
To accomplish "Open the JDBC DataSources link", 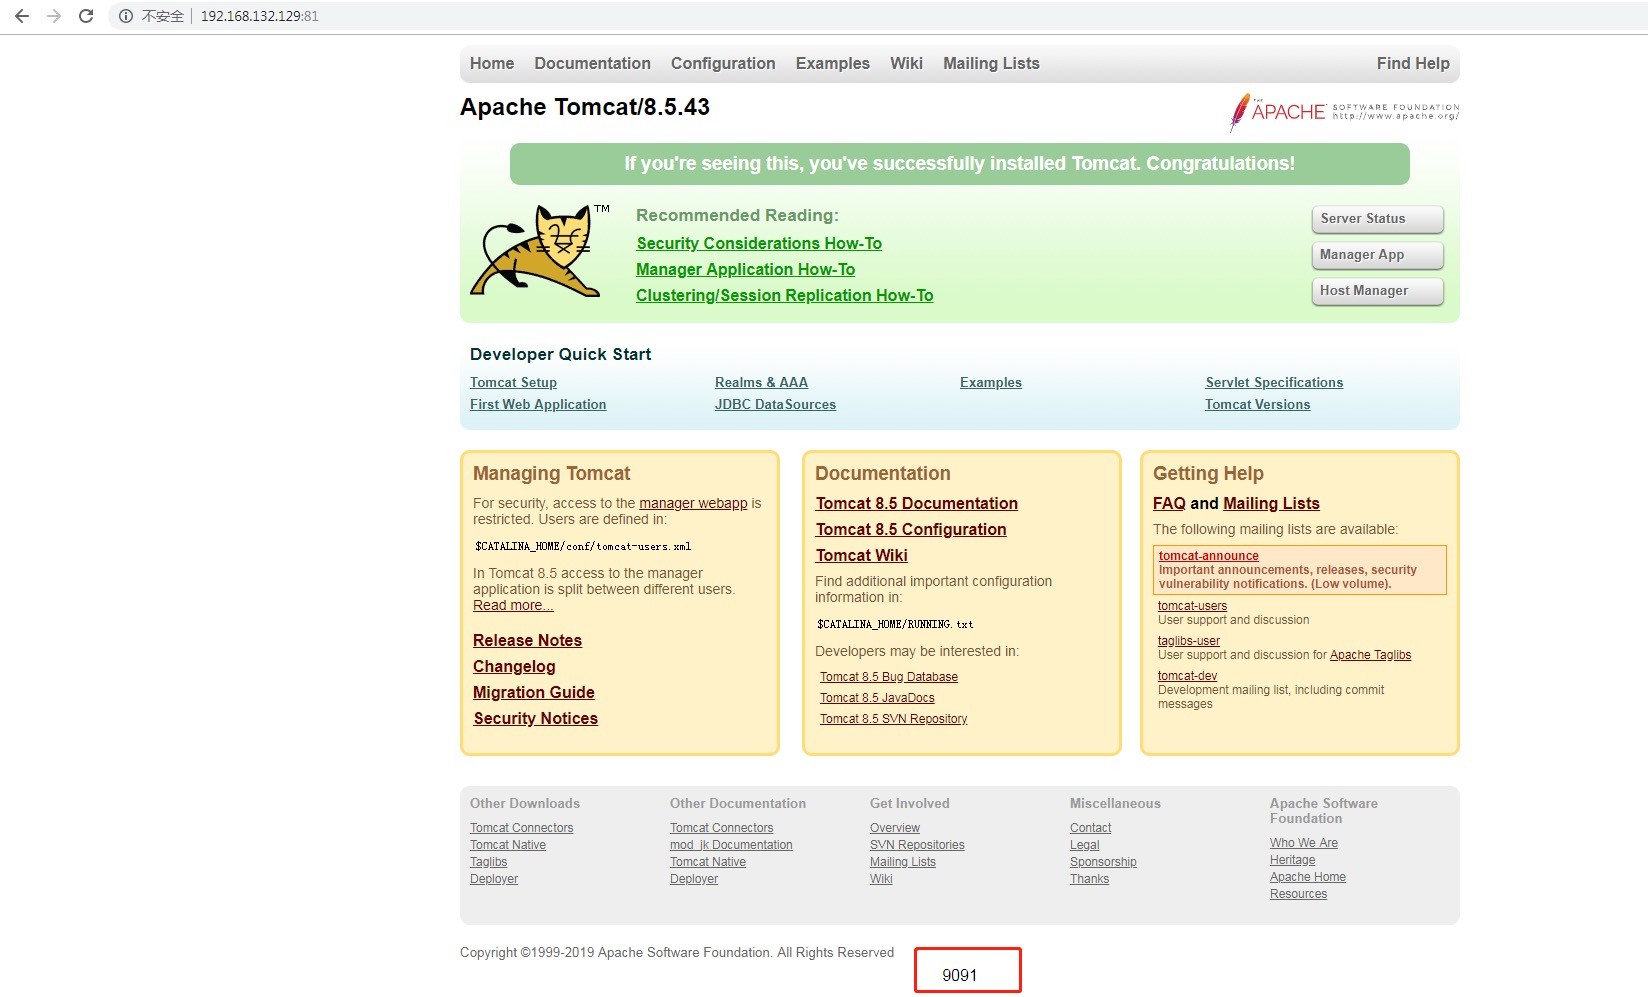I will (x=775, y=404).
